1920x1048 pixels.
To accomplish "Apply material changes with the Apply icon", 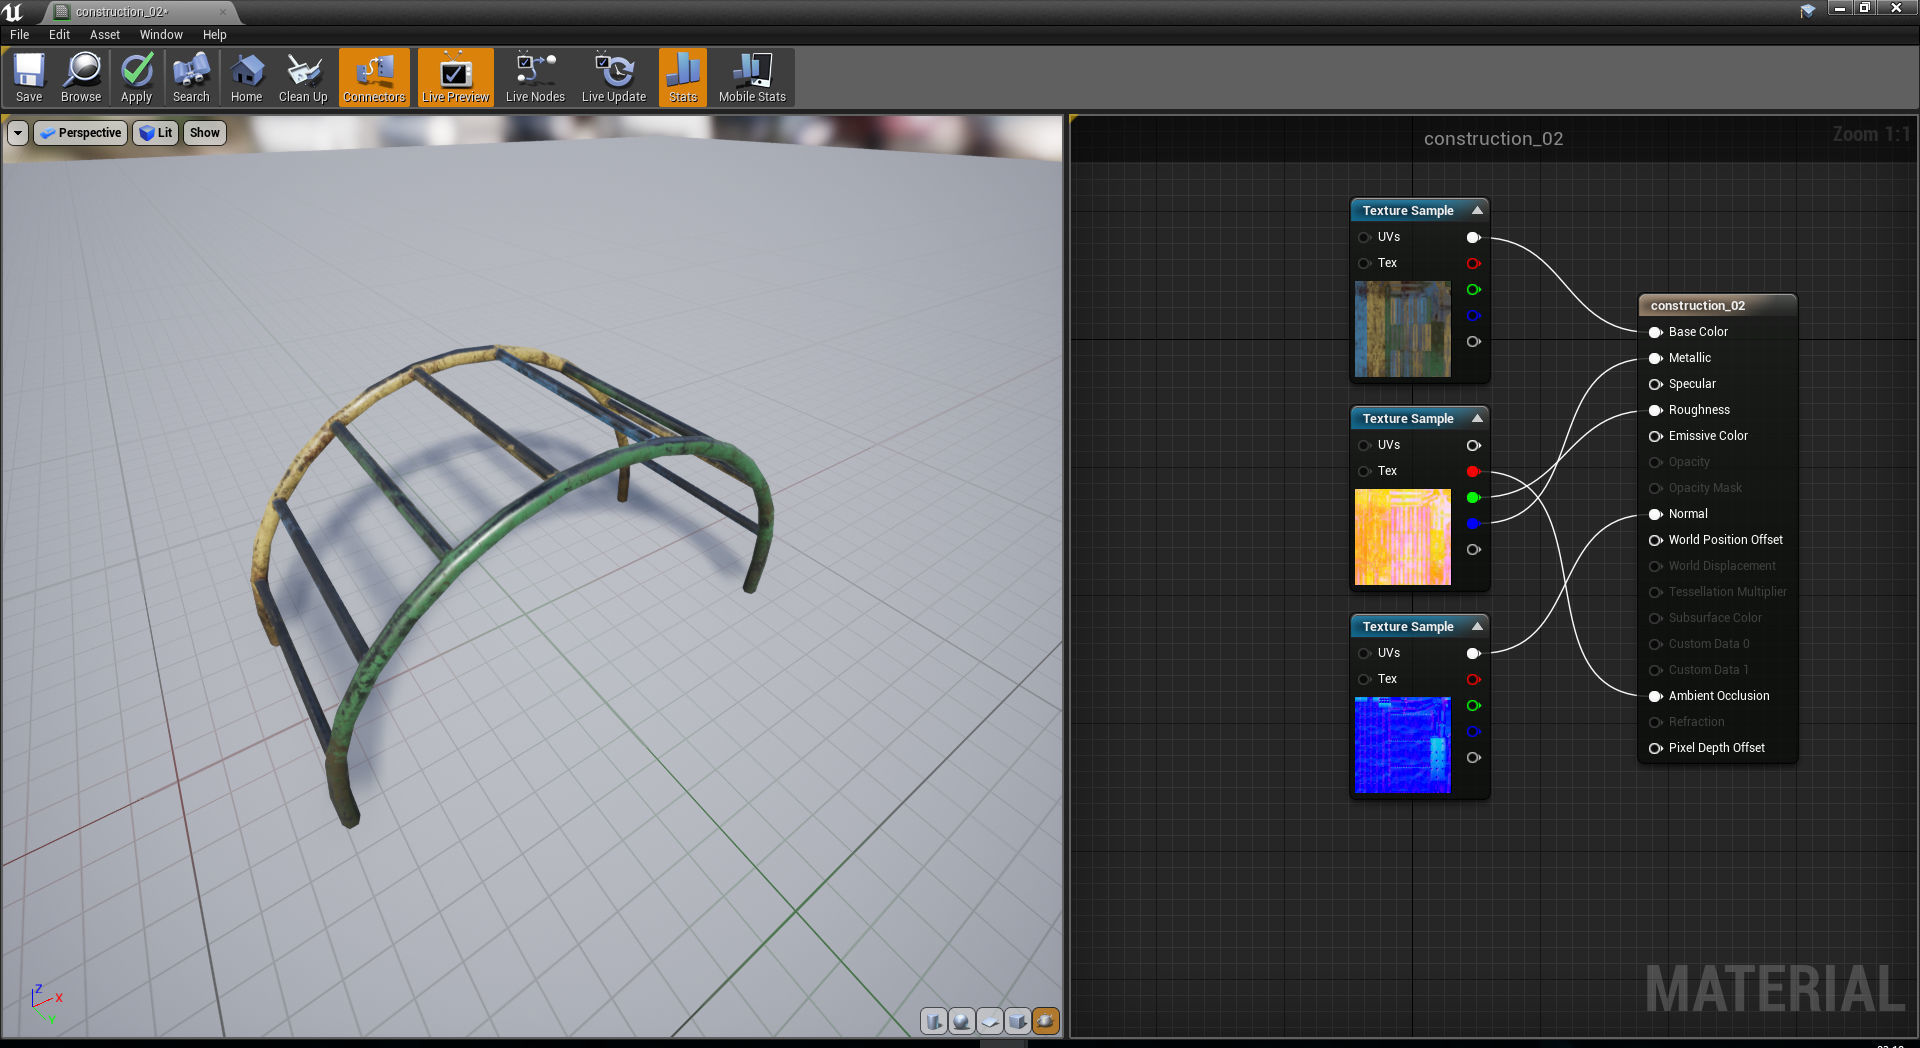I will [x=137, y=78].
